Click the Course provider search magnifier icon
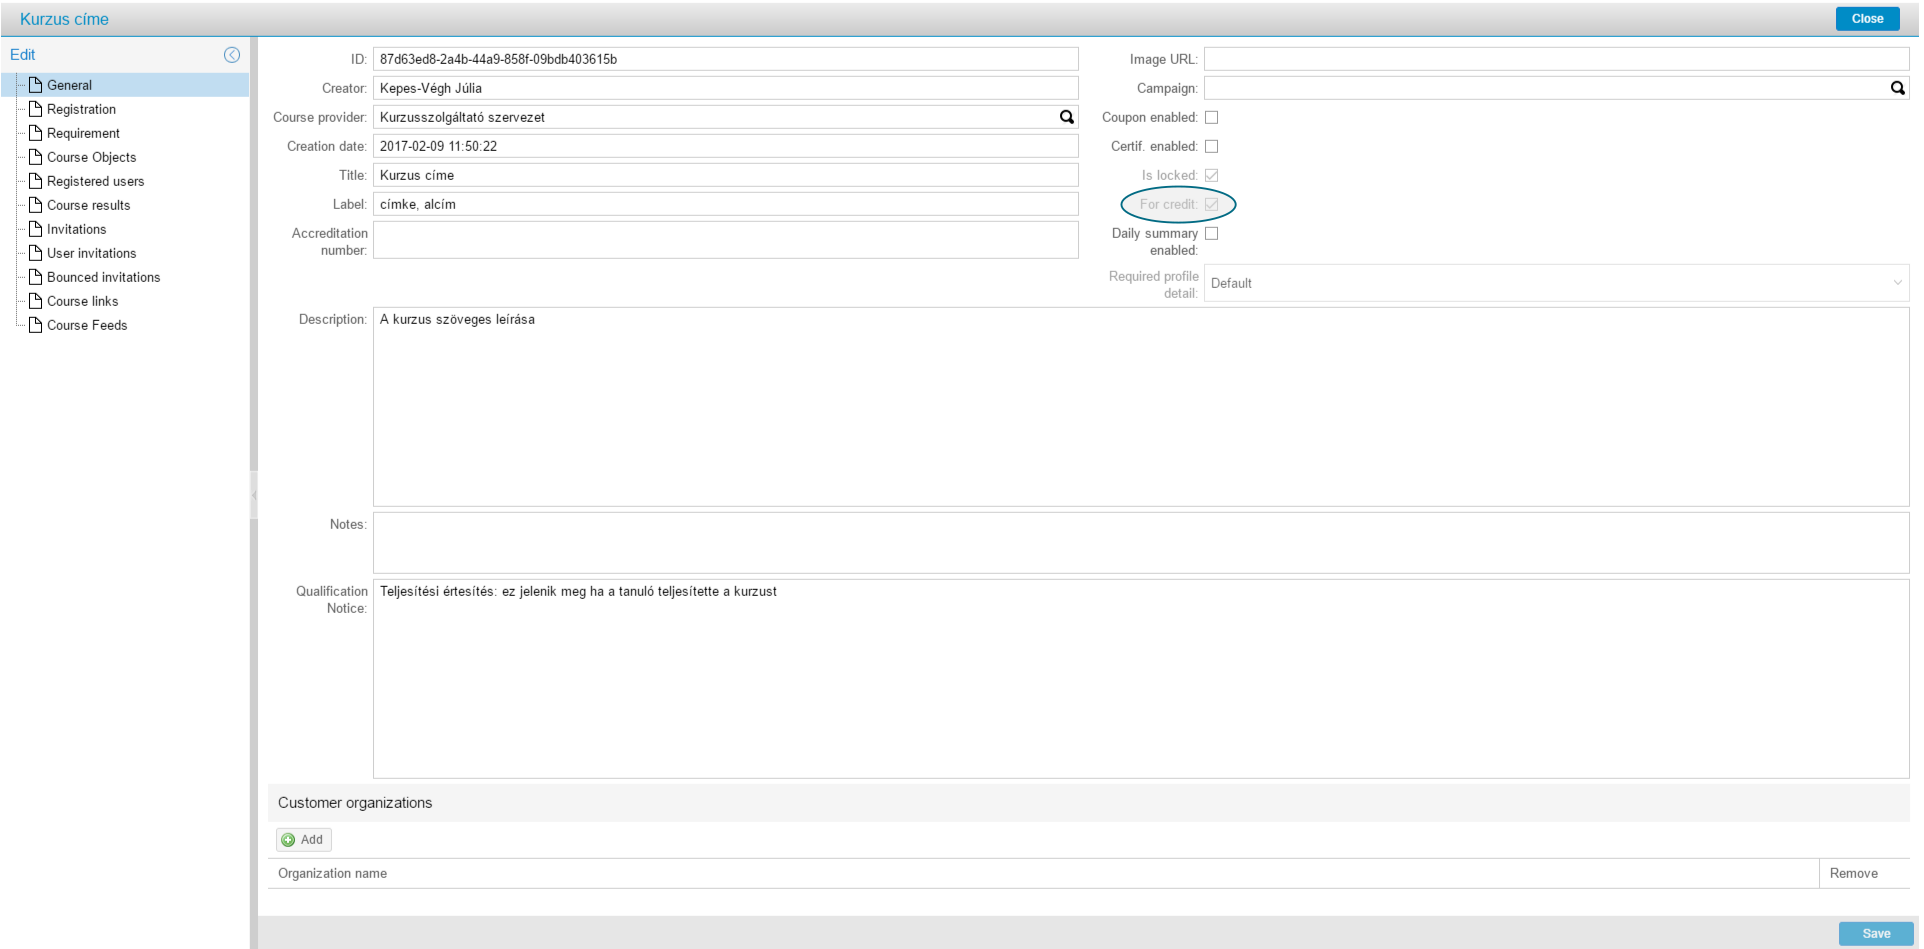1924x949 pixels. (x=1066, y=117)
